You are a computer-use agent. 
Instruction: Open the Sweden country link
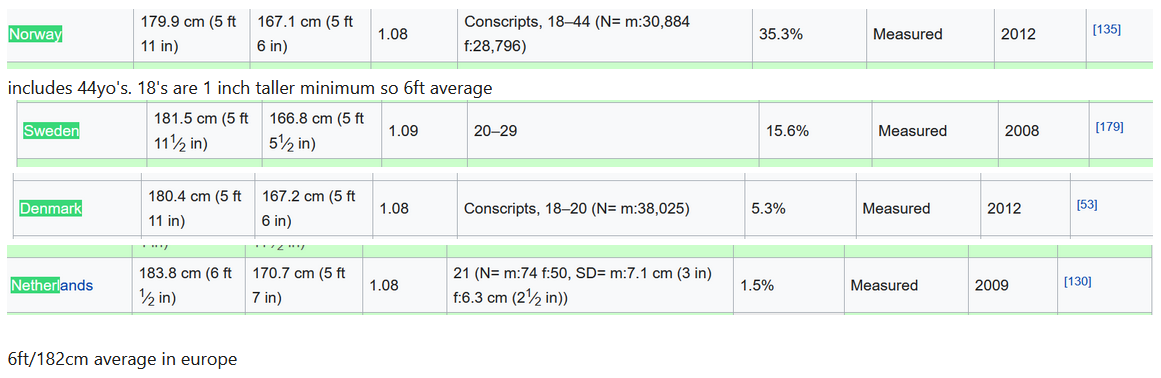51,131
